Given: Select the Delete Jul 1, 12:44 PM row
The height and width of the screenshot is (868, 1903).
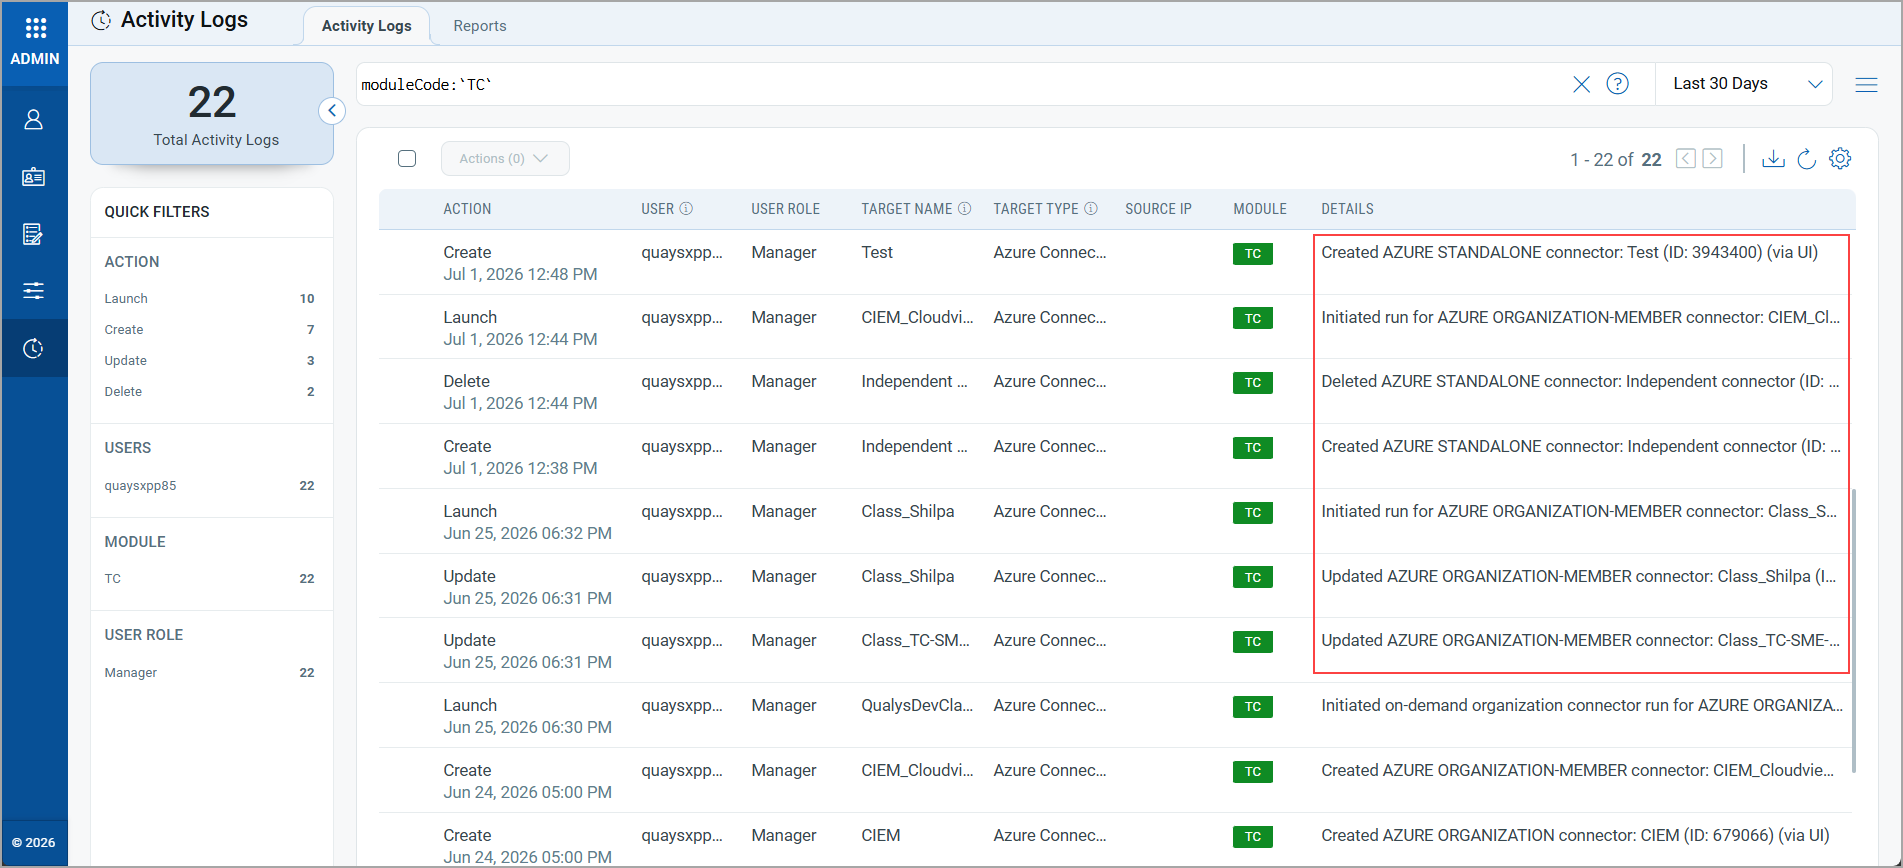Looking at the screenshot, I should [1117, 392].
